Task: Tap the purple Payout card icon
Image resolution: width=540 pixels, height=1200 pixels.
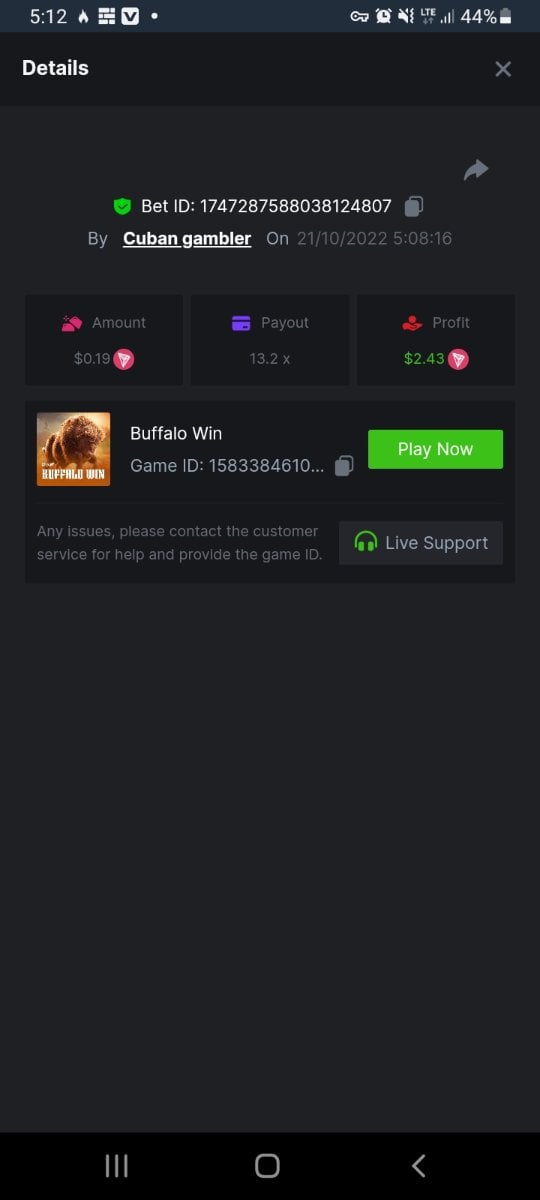Action: [x=241, y=323]
